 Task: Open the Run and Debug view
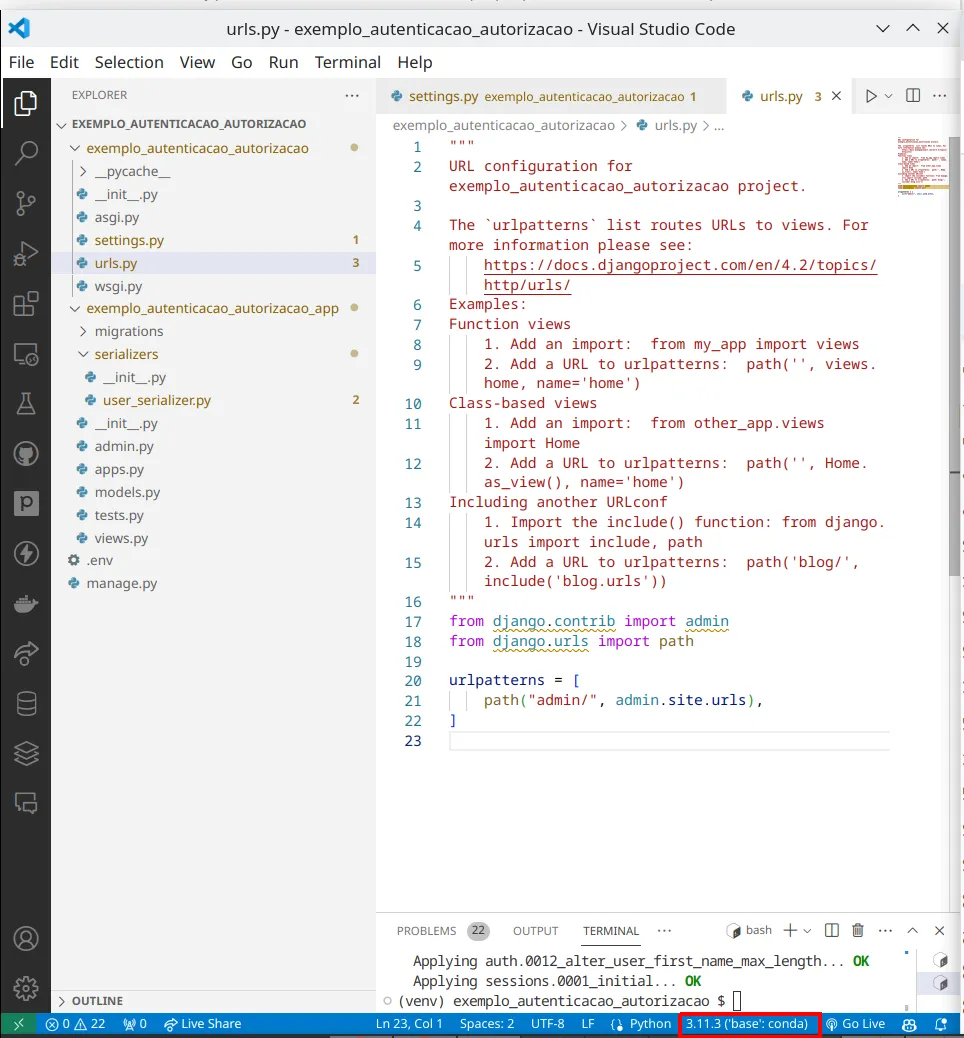(x=26, y=254)
